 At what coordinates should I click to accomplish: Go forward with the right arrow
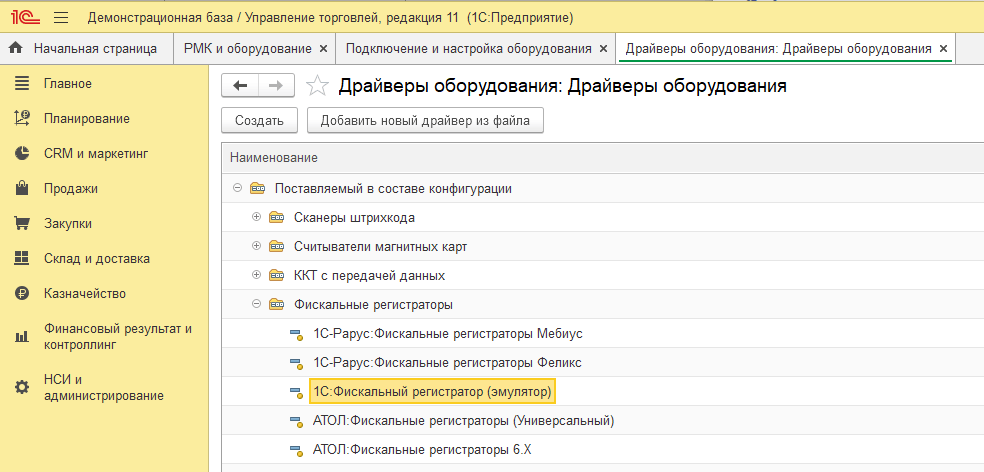click(276, 87)
